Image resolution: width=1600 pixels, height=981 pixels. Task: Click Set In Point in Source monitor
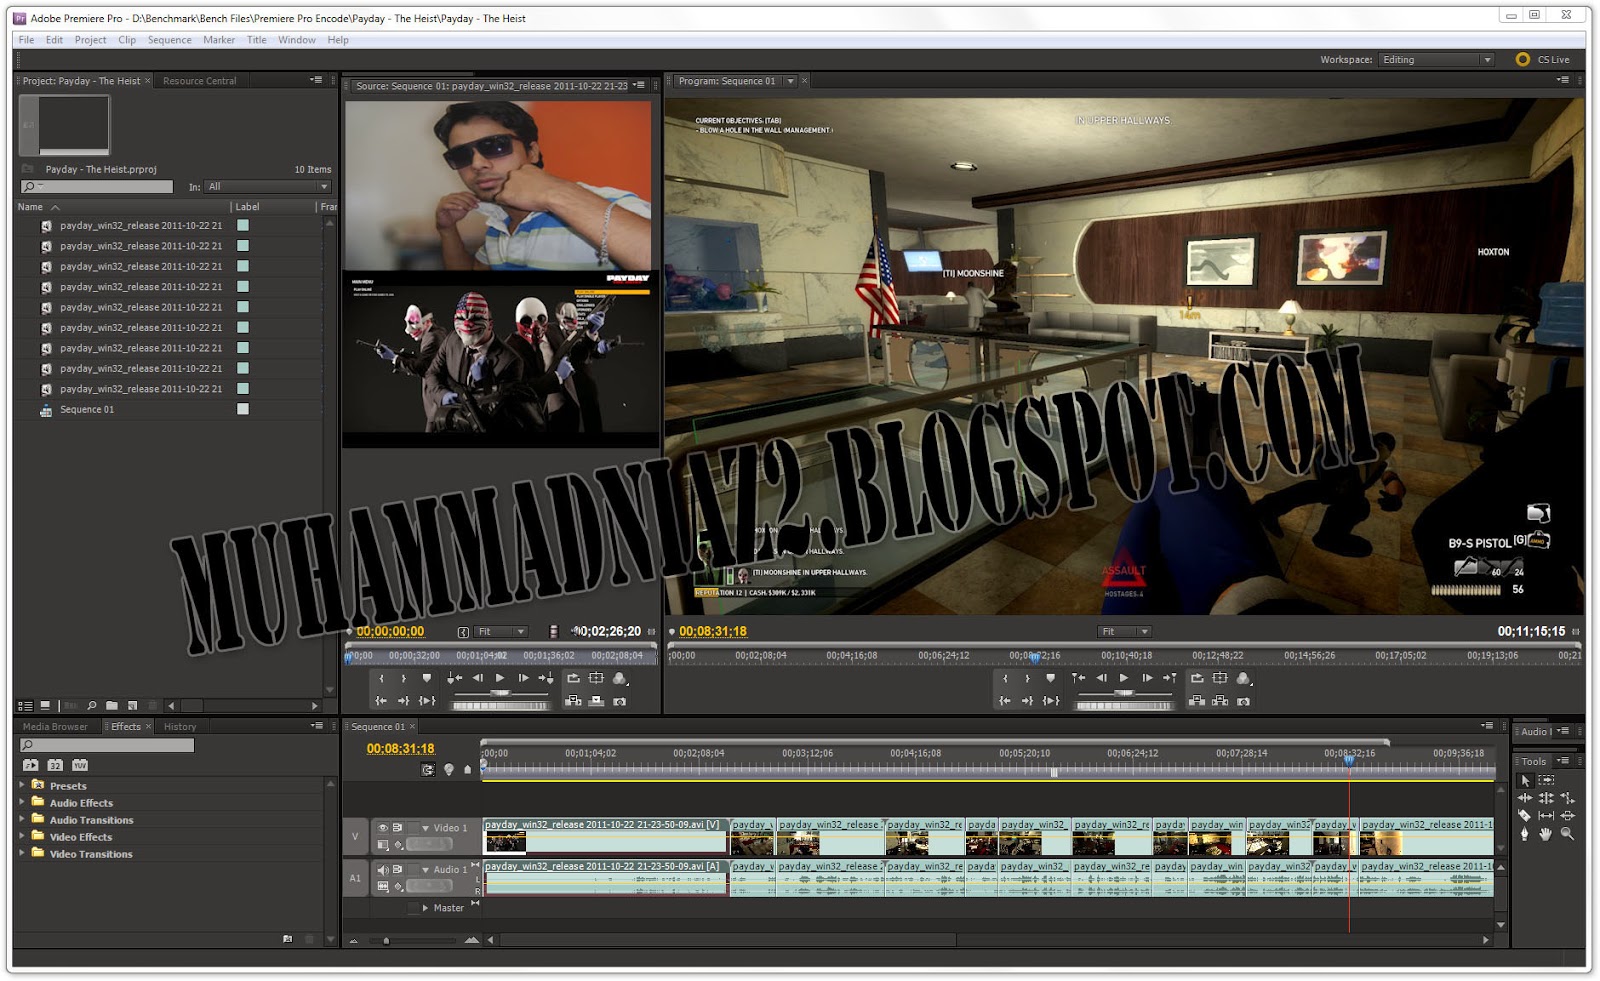pyautogui.click(x=381, y=678)
